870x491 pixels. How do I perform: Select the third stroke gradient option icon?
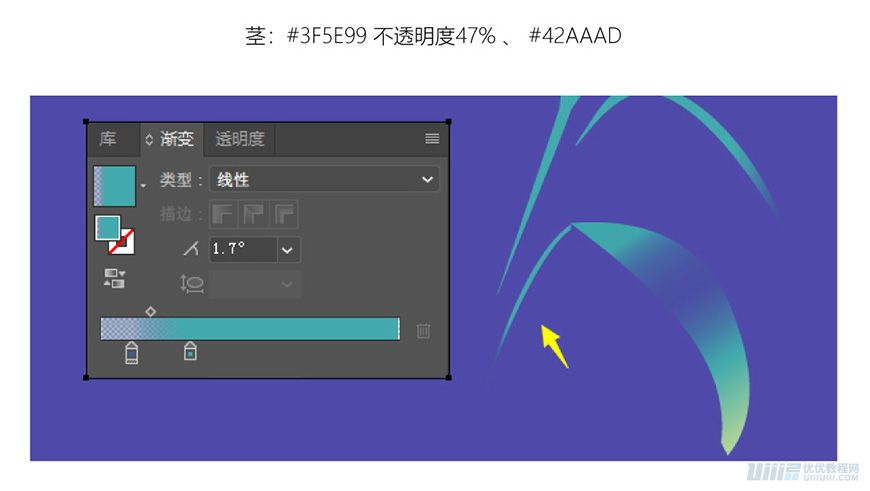(285, 214)
